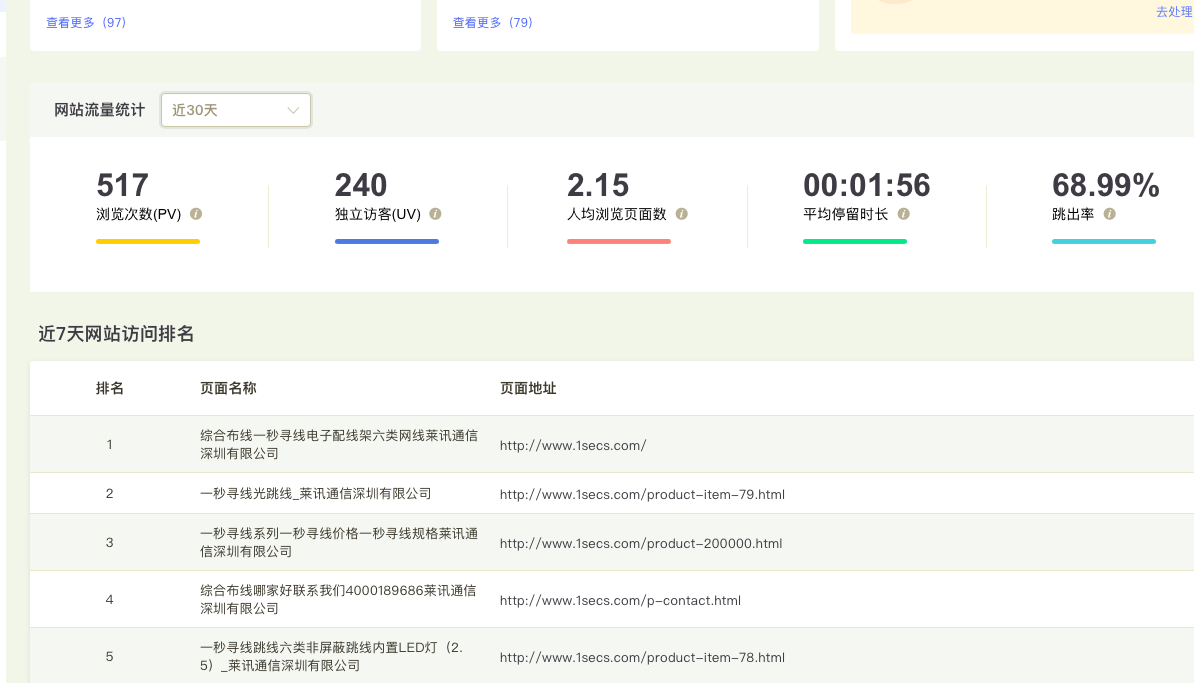
Task: Click info icon beside 平均停留时长
Action: 903,214
